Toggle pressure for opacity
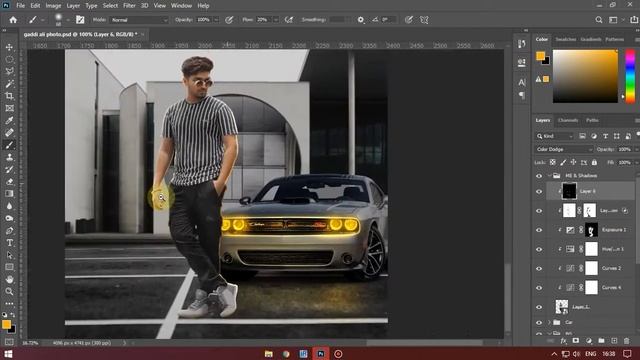640x360 pixels. (229, 20)
